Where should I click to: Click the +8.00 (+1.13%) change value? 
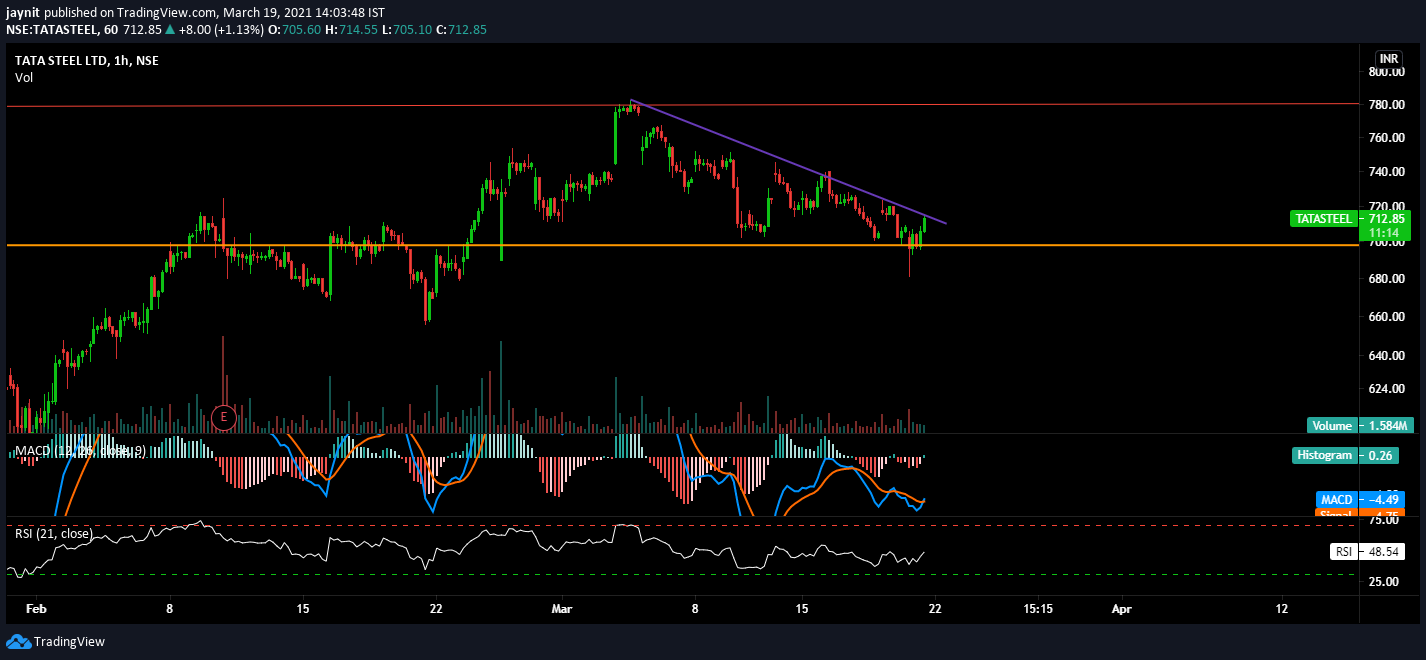coord(221,30)
